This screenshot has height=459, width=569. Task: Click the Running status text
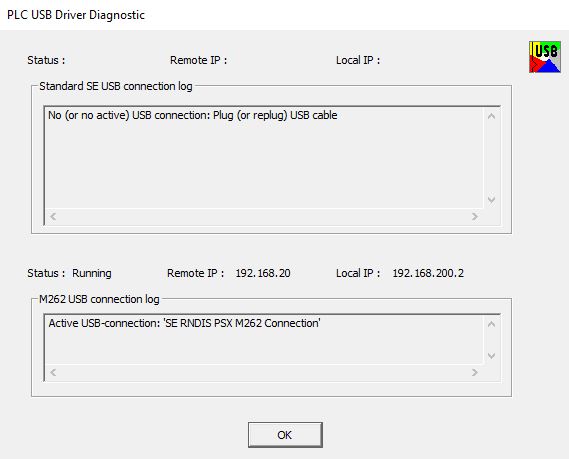click(92, 273)
